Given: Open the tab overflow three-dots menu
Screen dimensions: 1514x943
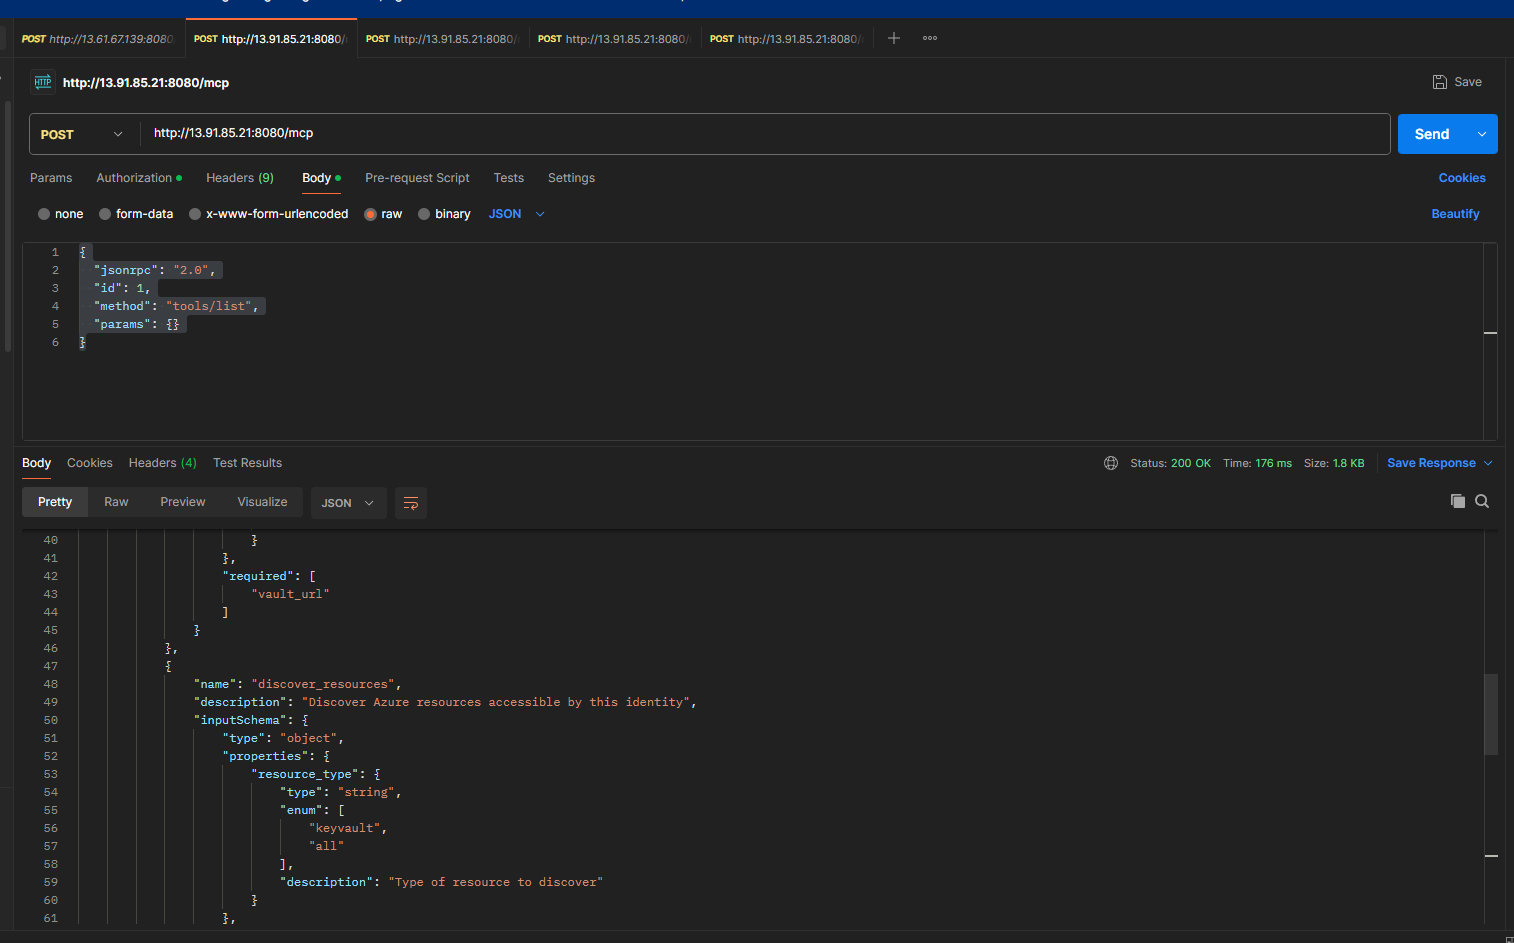Looking at the screenshot, I should coord(930,38).
